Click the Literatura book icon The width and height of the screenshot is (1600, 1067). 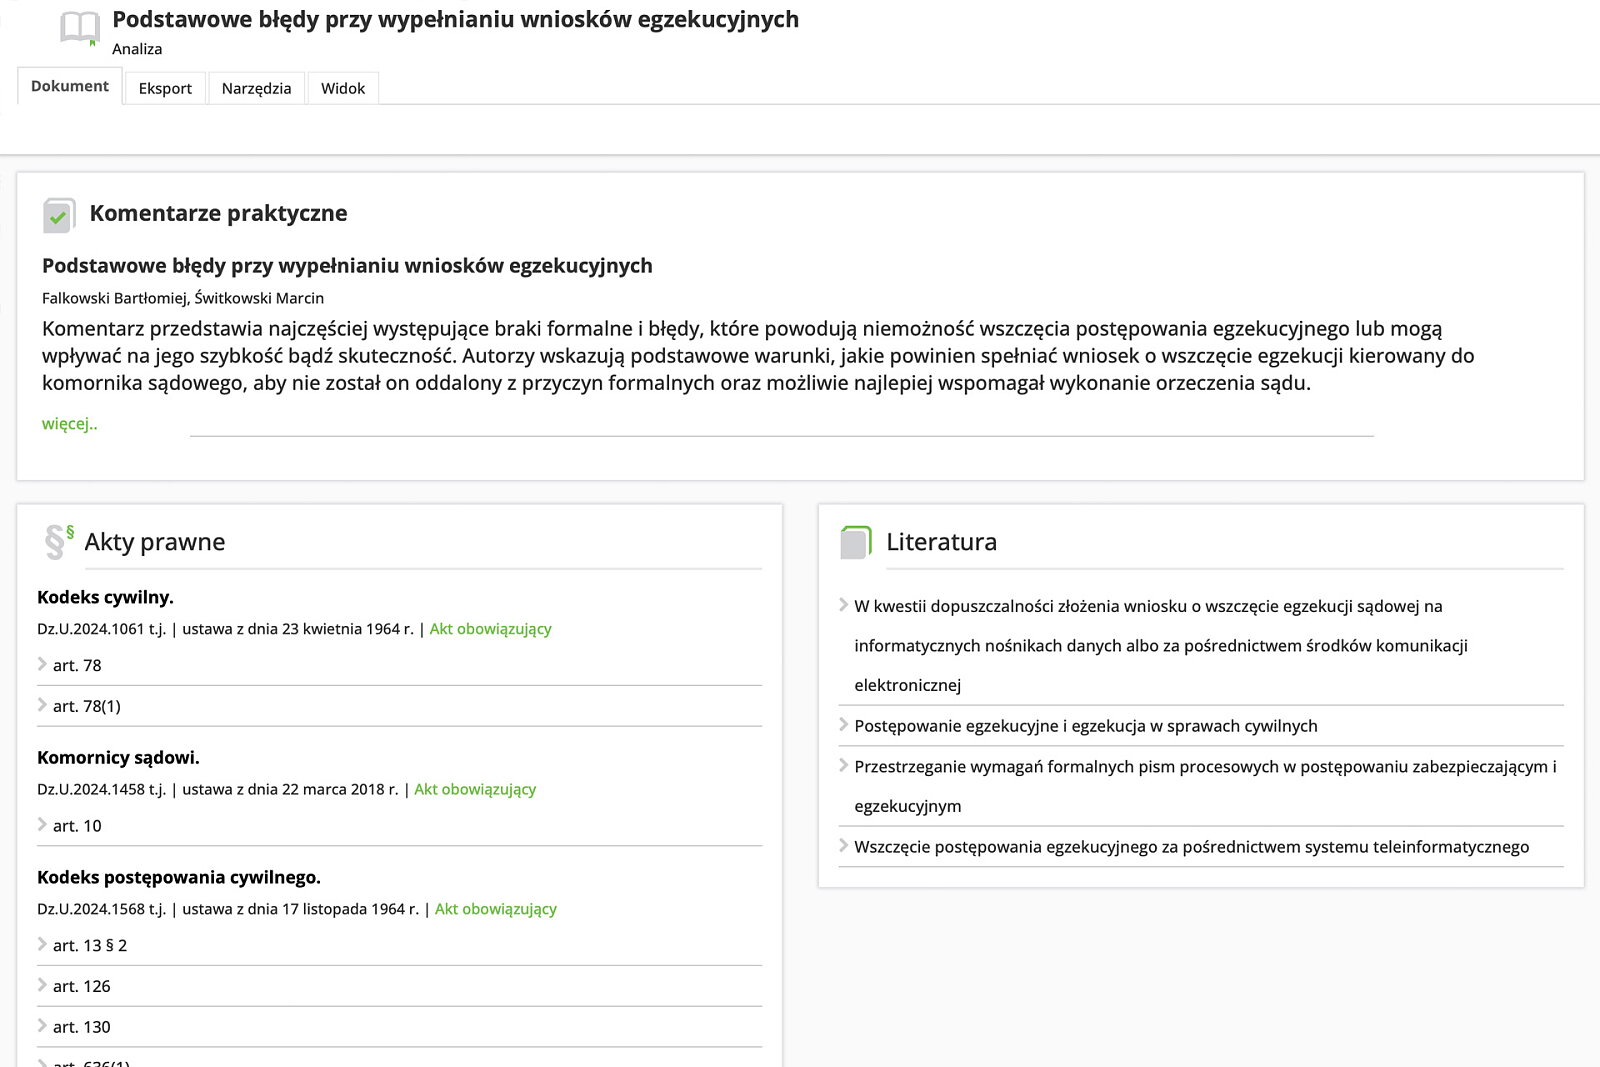pyautogui.click(x=856, y=542)
